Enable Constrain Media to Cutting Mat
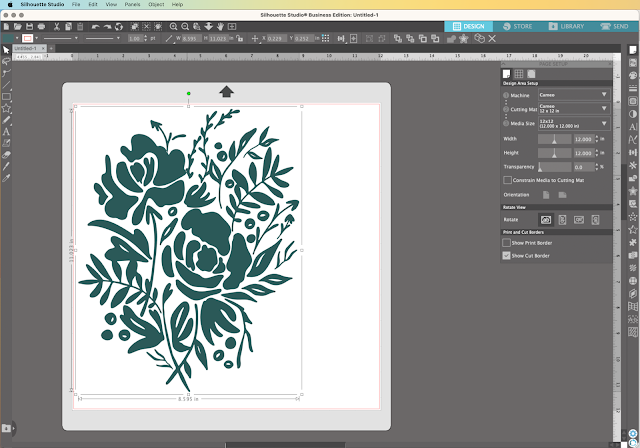 tap(507, 180)
